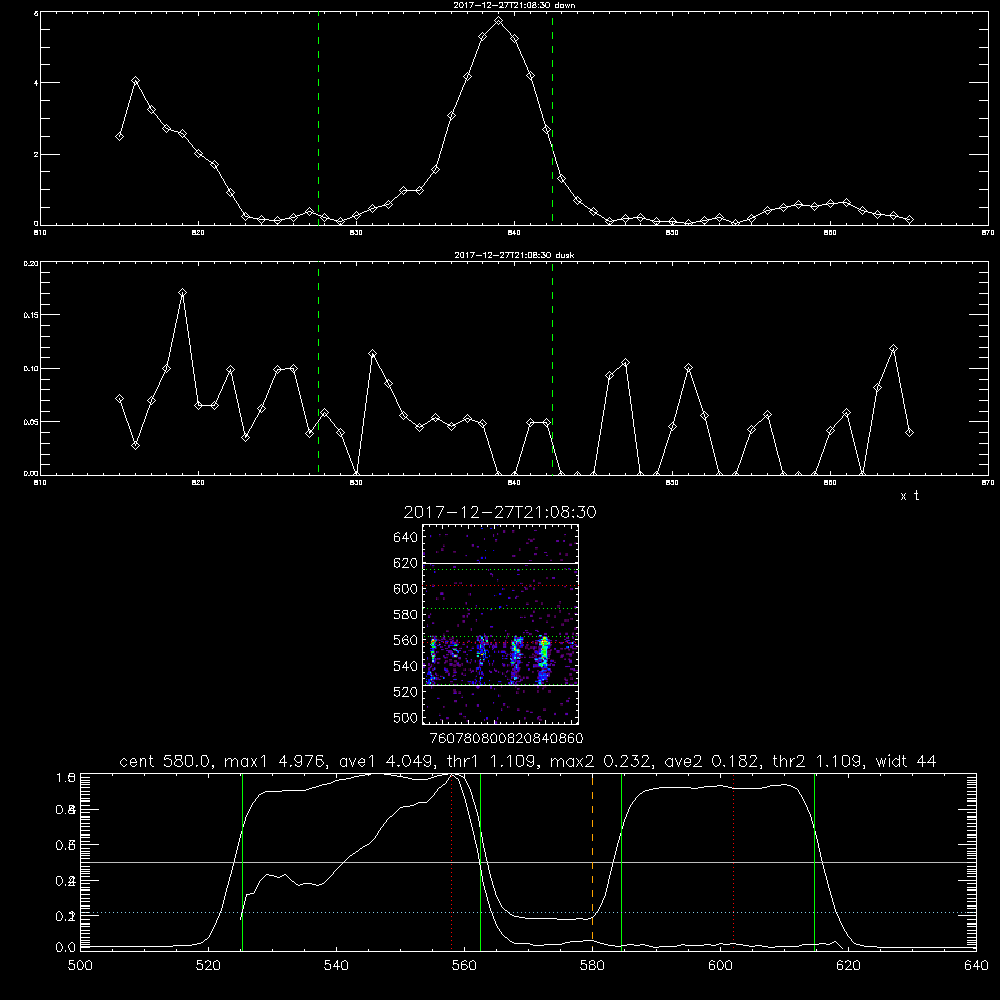Click the heatmap title '2017-12-27T21:08:30'

[x=500, y=512]
